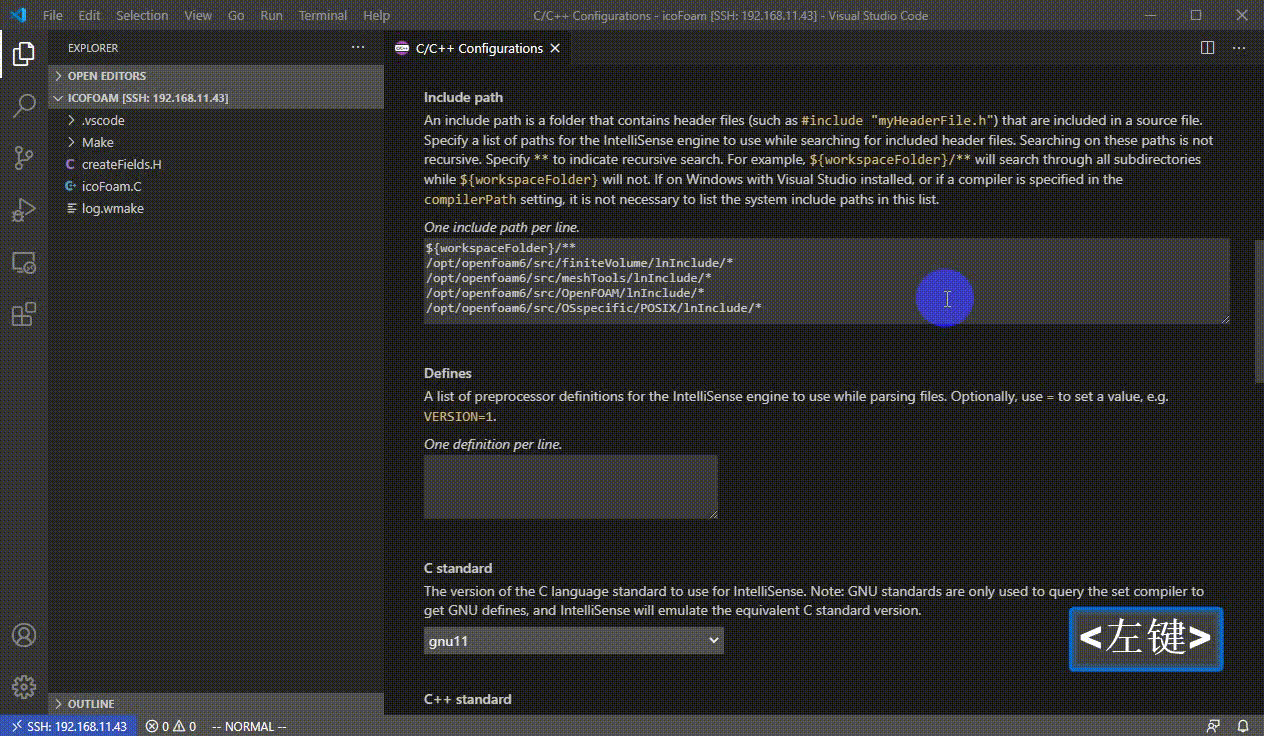Open the C standard gnu11 dropdown

coord(573,641)
